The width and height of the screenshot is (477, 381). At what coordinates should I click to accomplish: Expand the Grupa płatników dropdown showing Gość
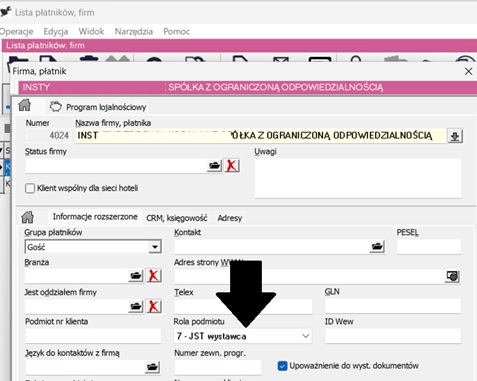[155, 247]
